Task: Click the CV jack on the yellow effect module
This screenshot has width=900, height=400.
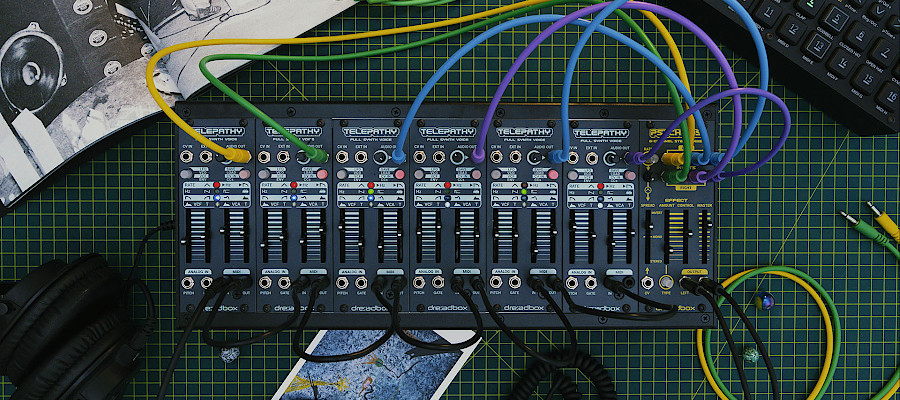Action: (647, 282)
